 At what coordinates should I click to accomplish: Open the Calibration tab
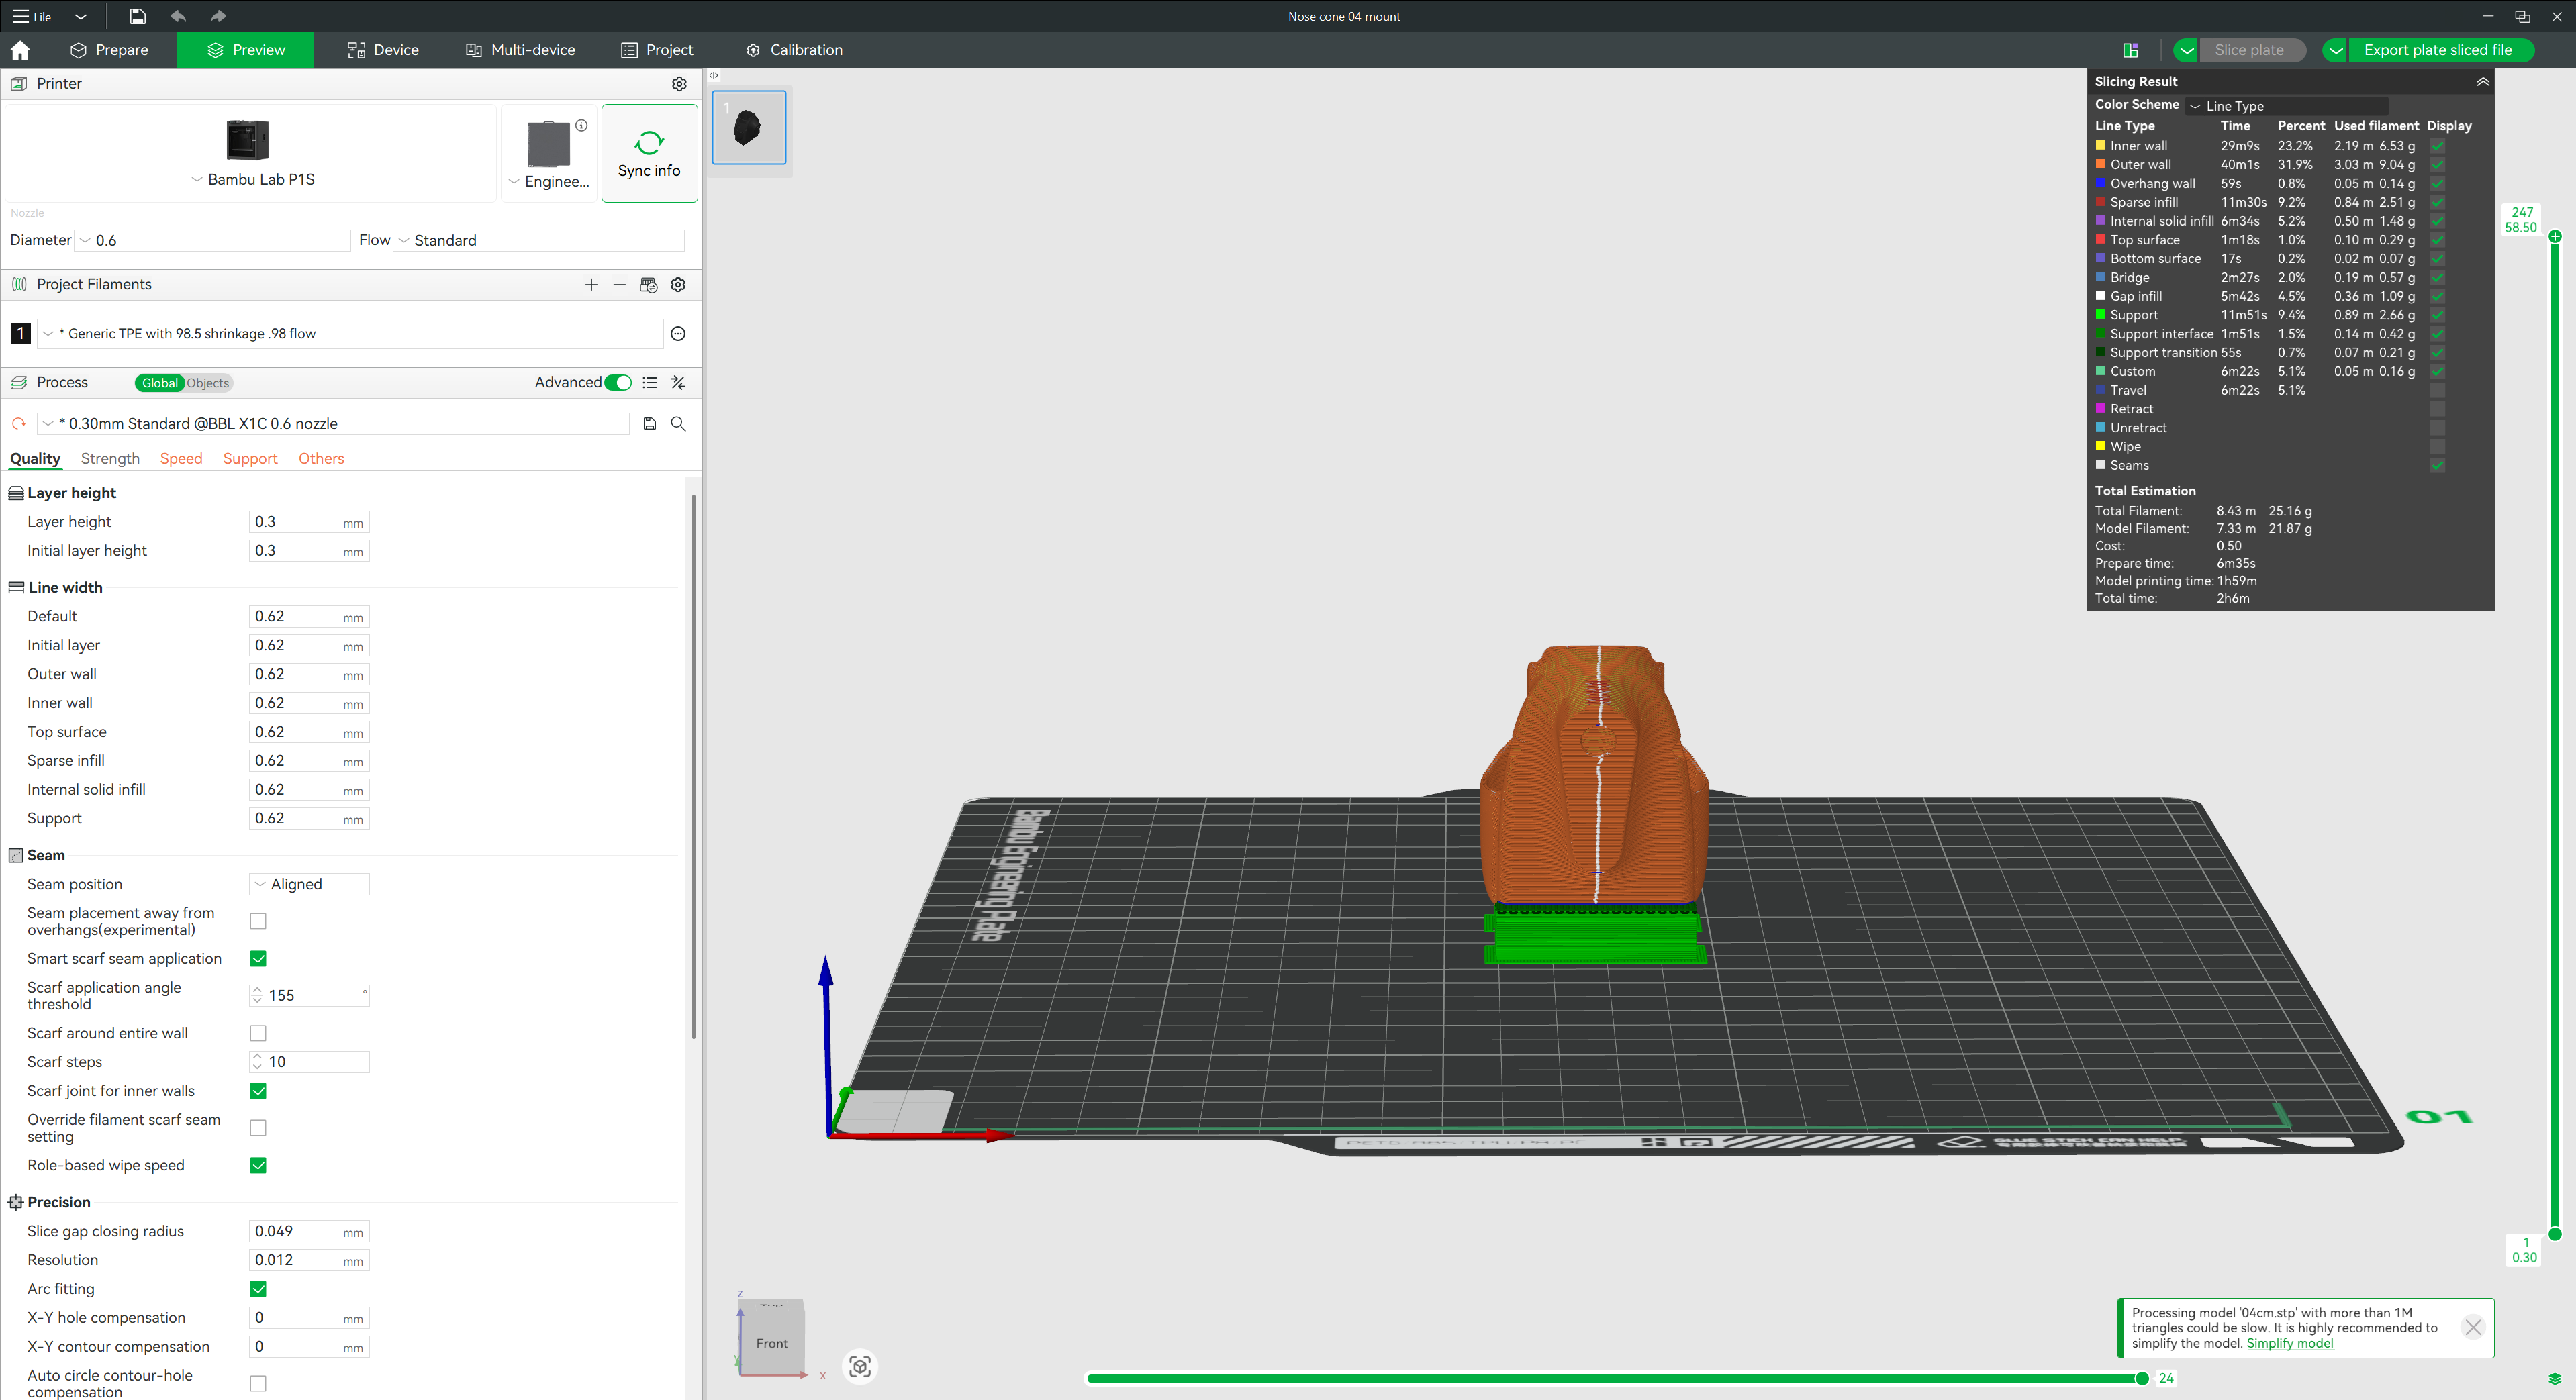click(x=794, y=50)
